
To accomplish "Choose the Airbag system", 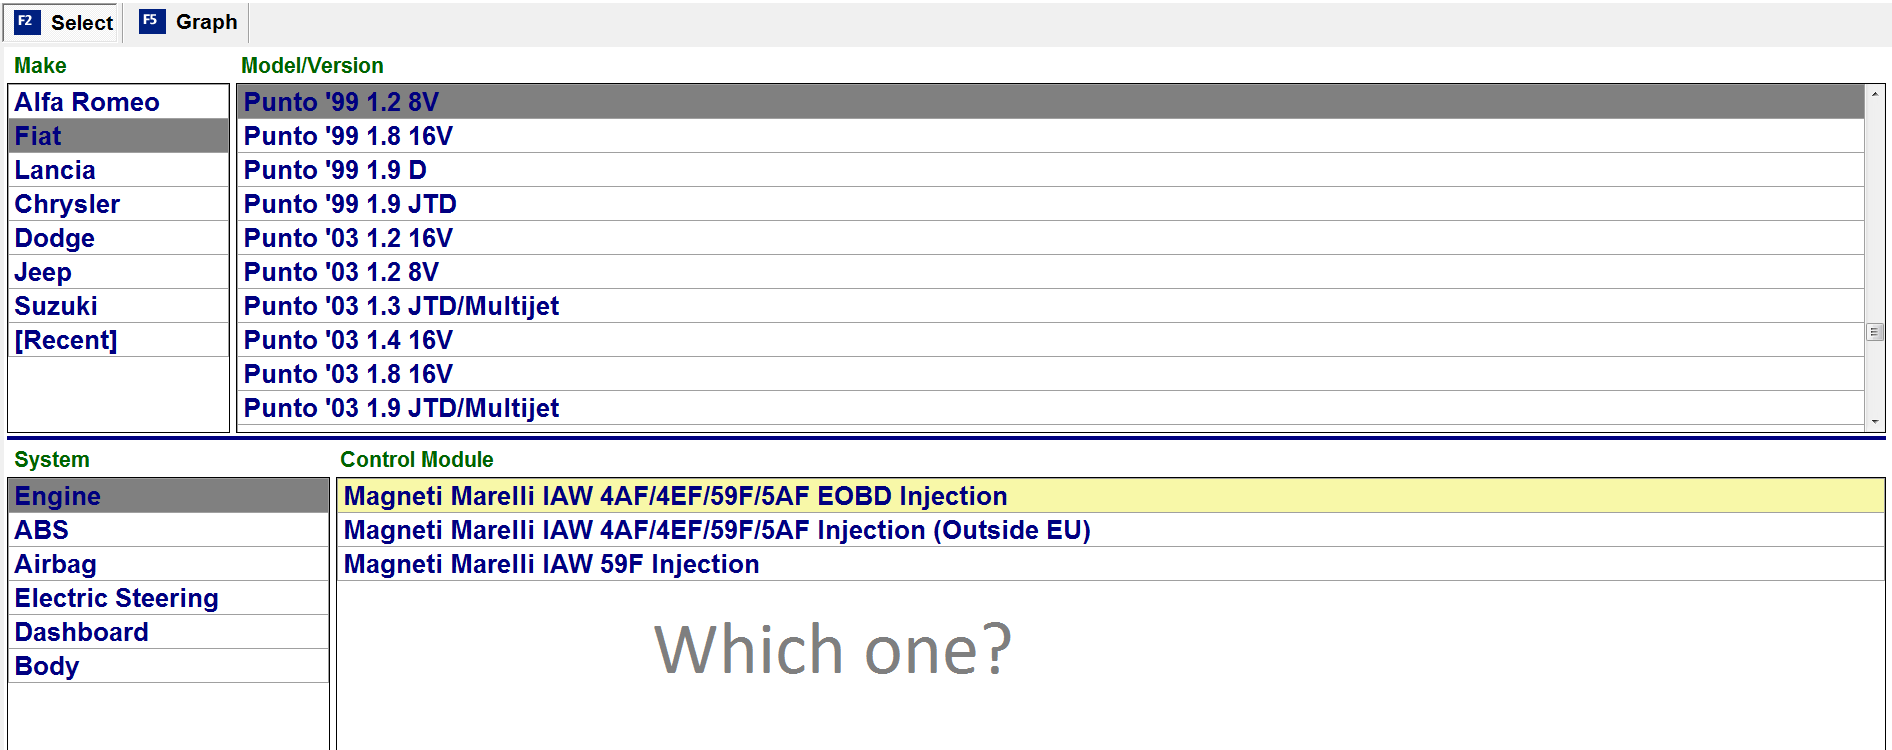I will pyautogui.click(x=56, y=564).
